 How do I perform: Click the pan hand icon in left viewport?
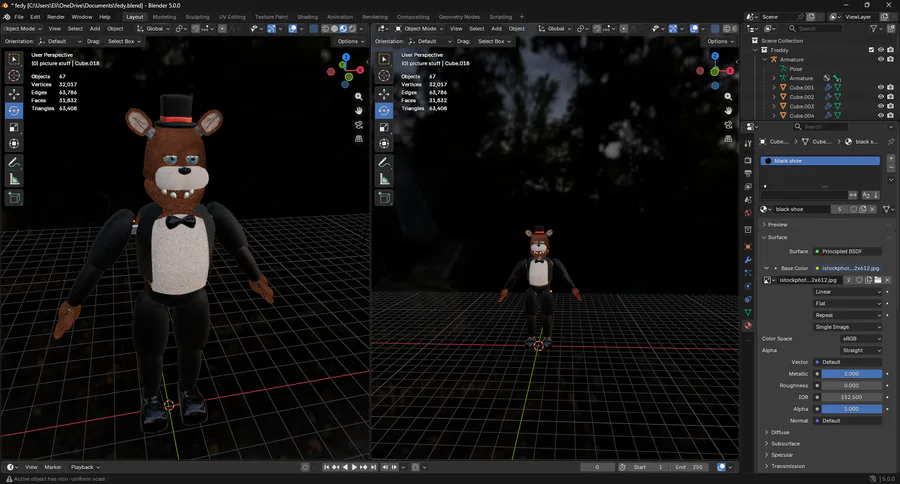pyautogui.click(x=359, y=110)
